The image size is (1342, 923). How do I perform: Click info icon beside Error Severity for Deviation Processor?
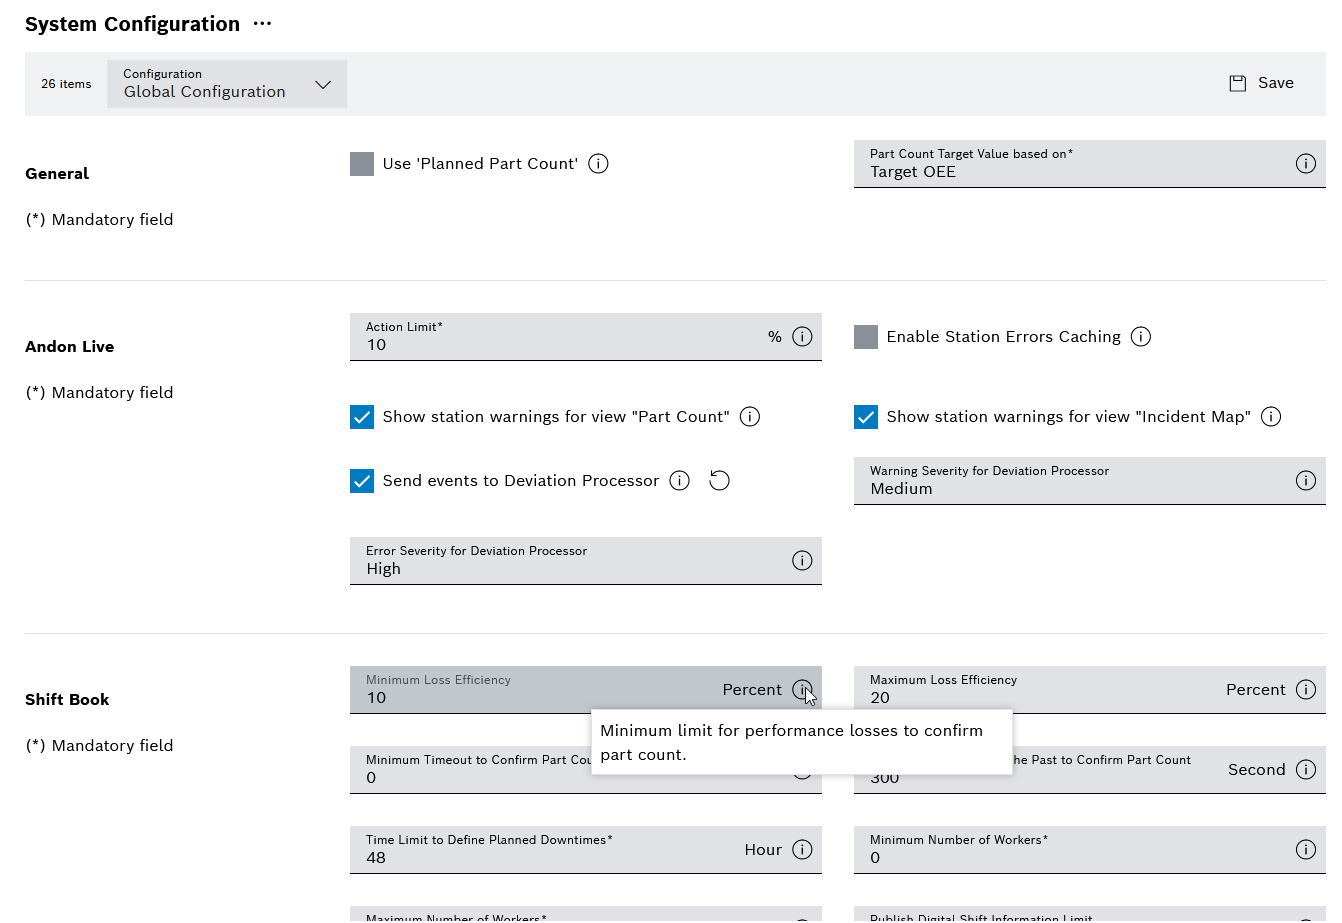coord(802,560)
